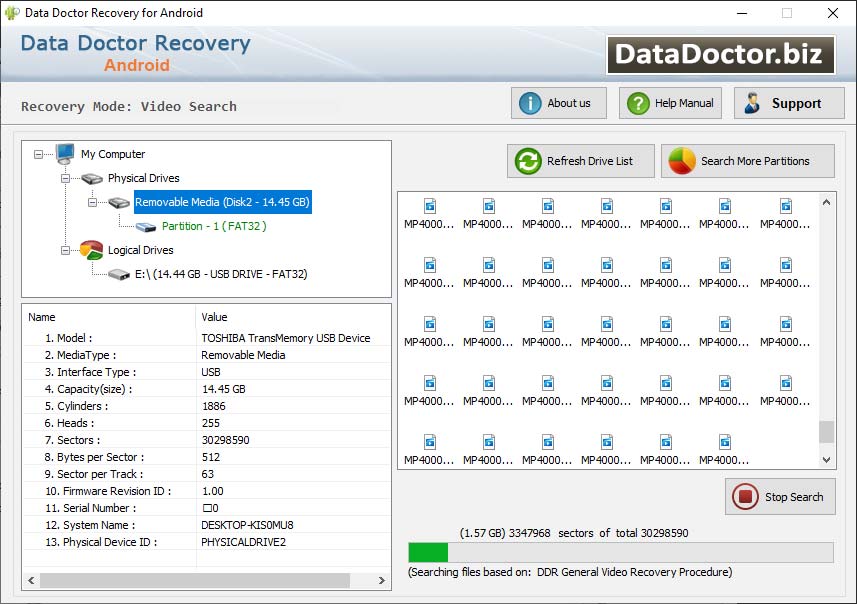The height and width of the screenshot is (604, 857).
Task: Click the Support person icon
Action: pyautogui.click(x=750, y=102)
